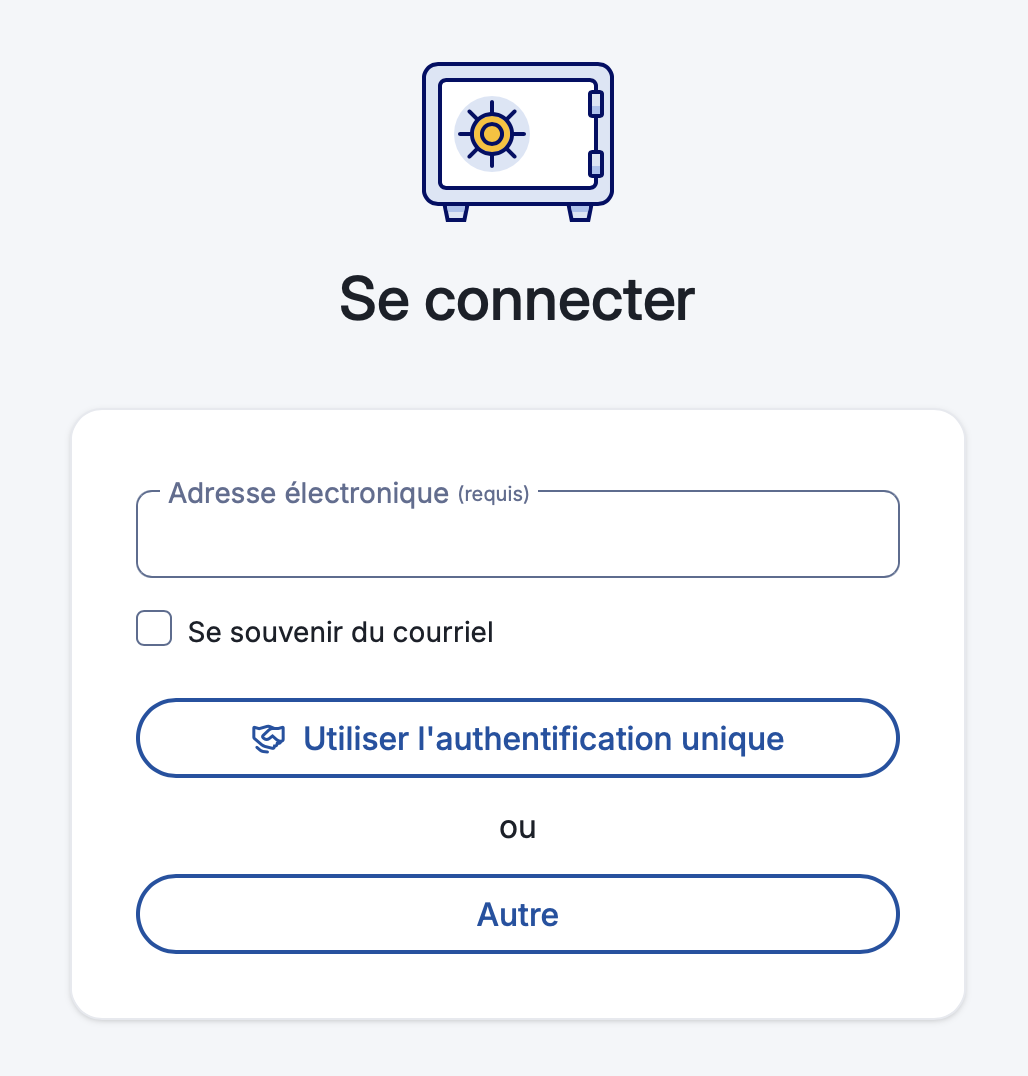
Task: Click the "ou" separator text
Action: click(x=517, y=827)
